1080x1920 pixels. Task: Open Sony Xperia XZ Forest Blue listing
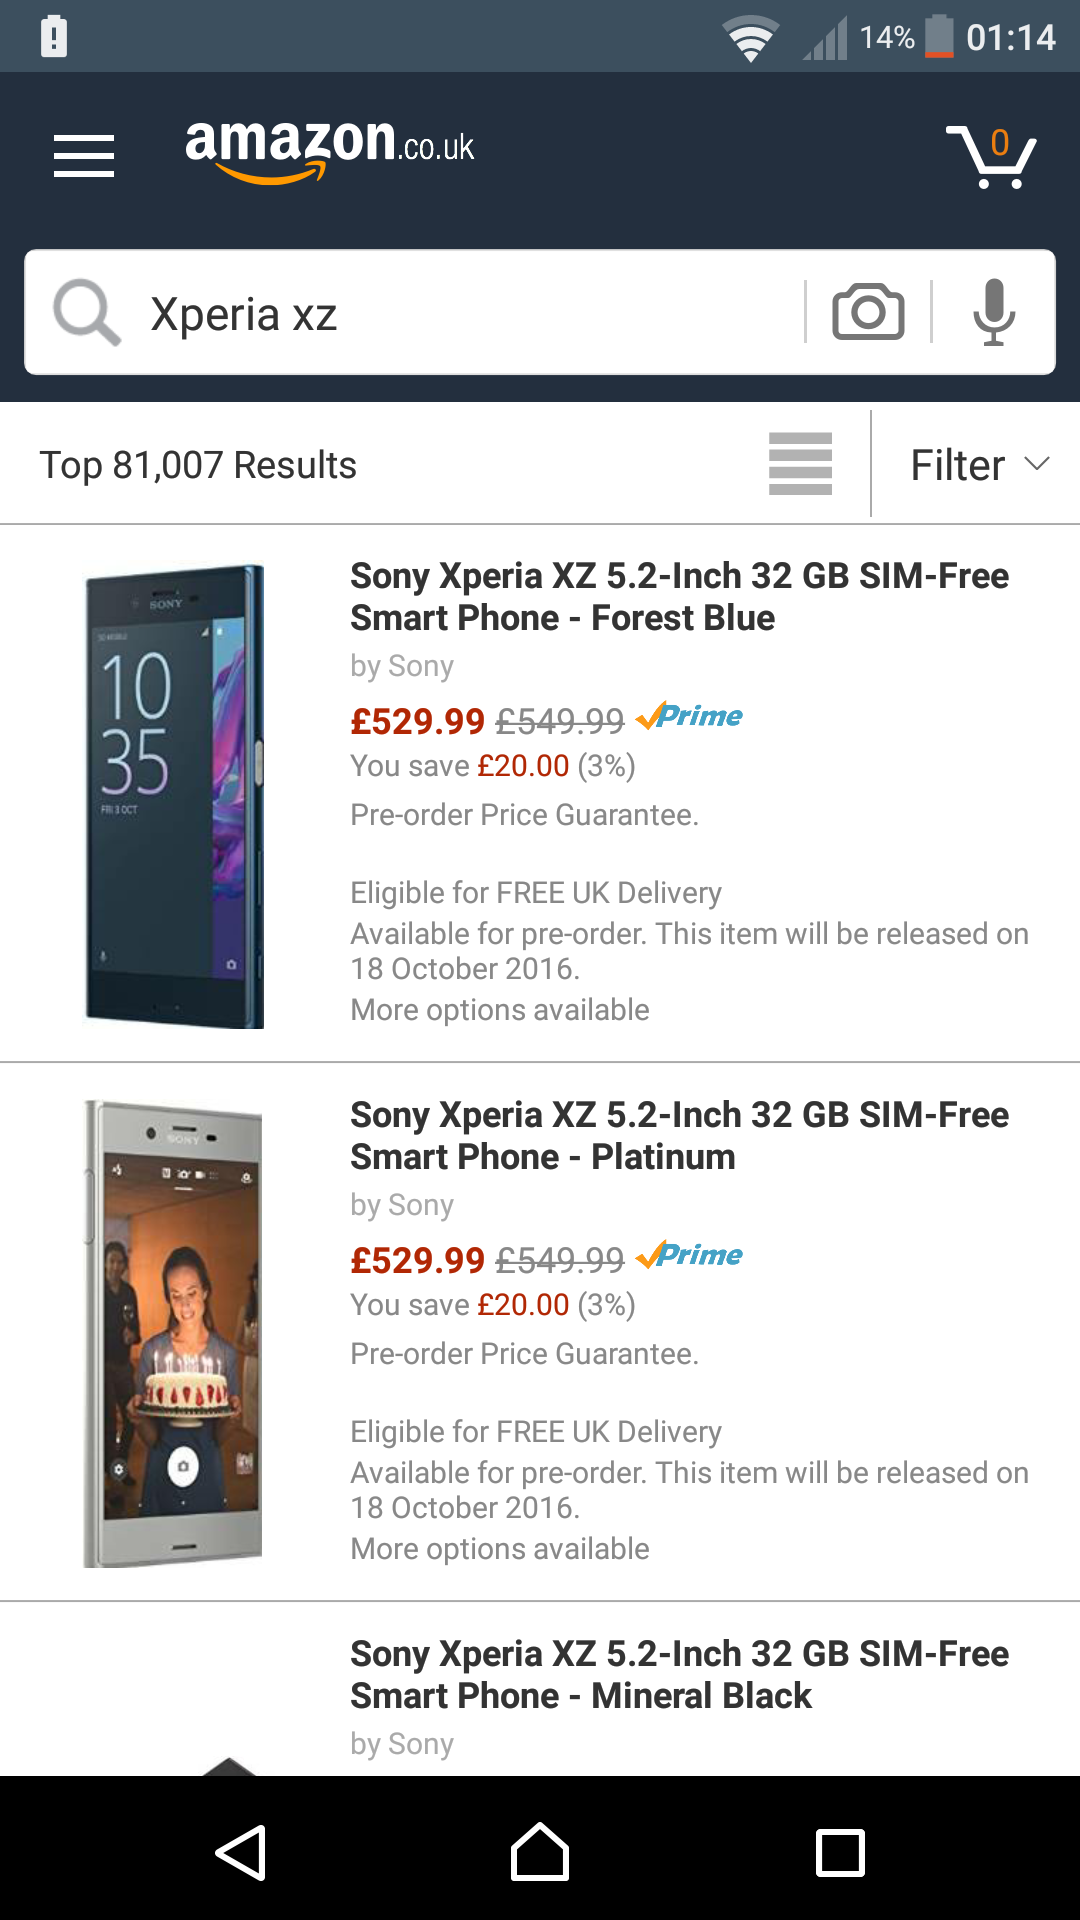679,597
